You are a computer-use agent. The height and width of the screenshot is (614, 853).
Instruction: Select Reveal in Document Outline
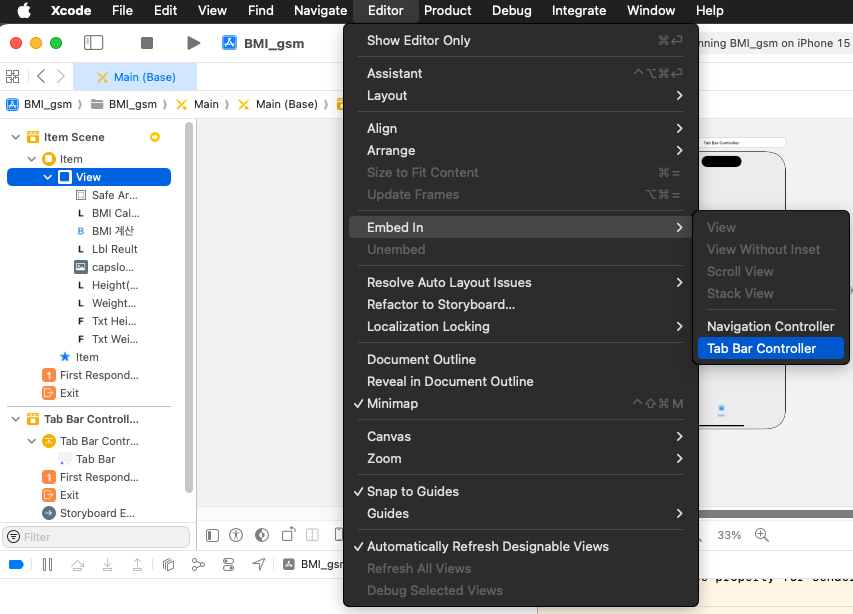point(521,381)
